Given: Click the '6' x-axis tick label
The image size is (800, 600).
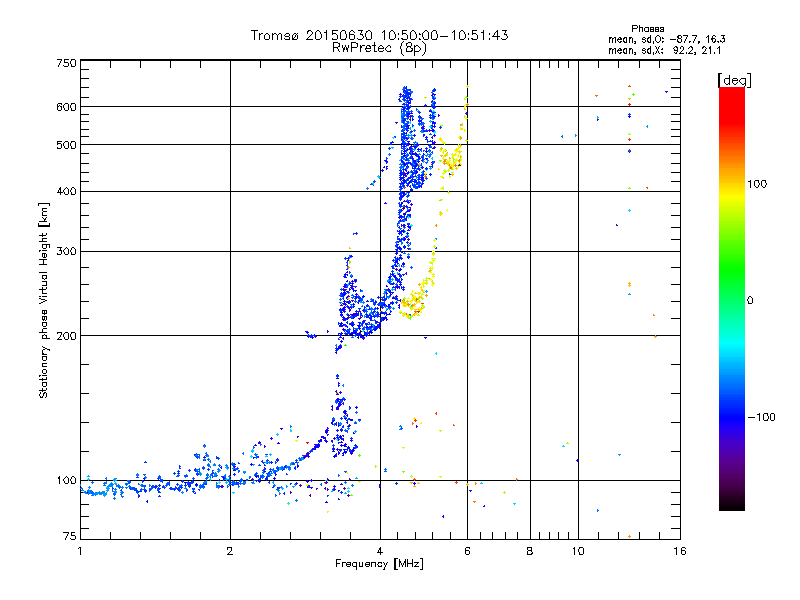Looking at the screenshot, I should pos(467,551).
